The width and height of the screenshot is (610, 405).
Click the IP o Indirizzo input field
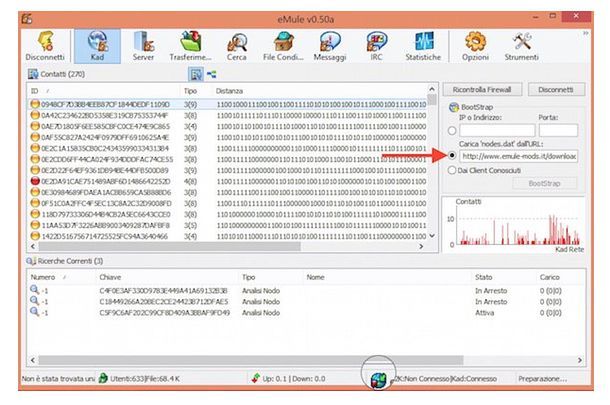(x=497, y=130)
